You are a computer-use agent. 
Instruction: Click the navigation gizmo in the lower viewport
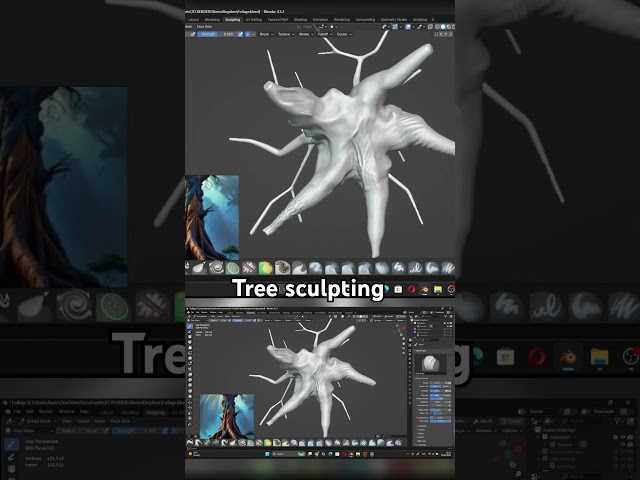tap(398, 329)
